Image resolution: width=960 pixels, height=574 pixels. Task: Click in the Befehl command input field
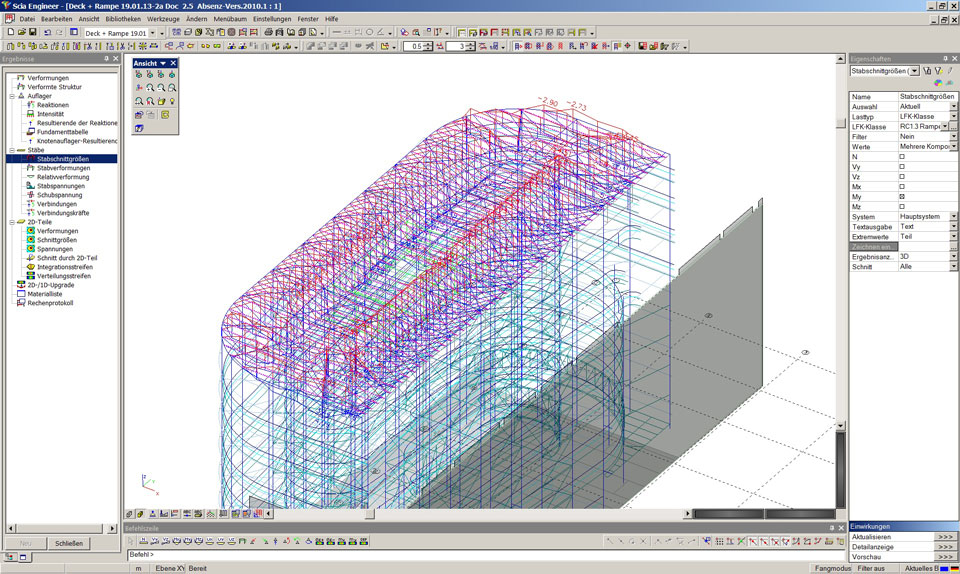pos(400,554)
